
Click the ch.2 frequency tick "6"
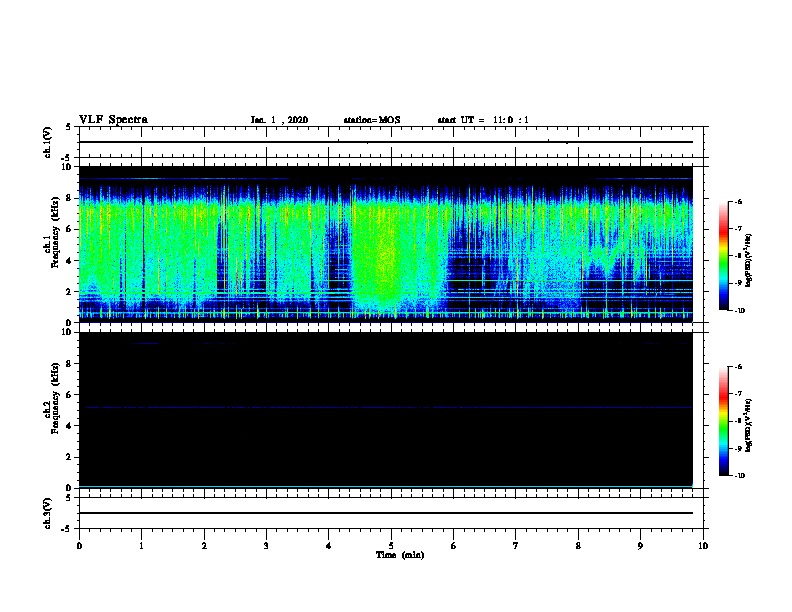pos(69,395)
